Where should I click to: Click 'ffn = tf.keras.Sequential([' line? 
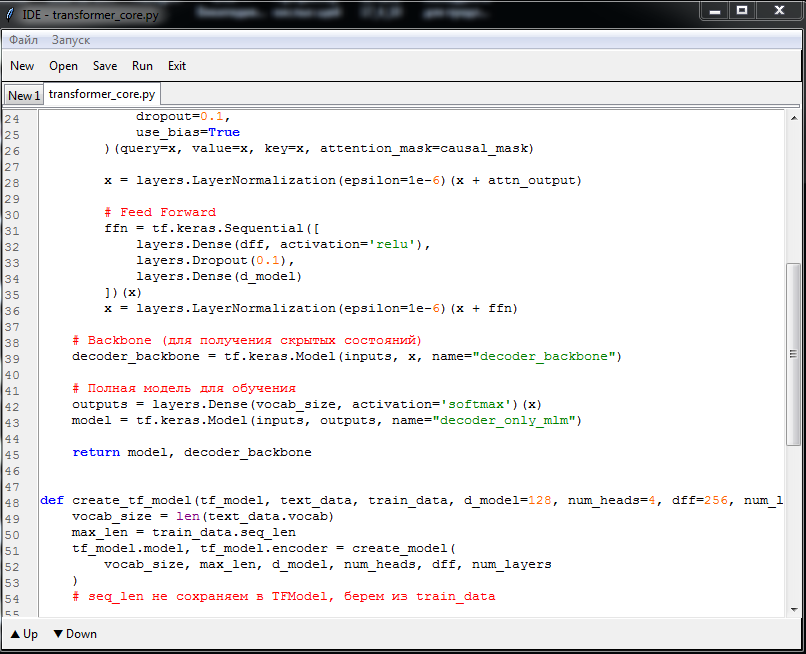click(x=211, y=228)
